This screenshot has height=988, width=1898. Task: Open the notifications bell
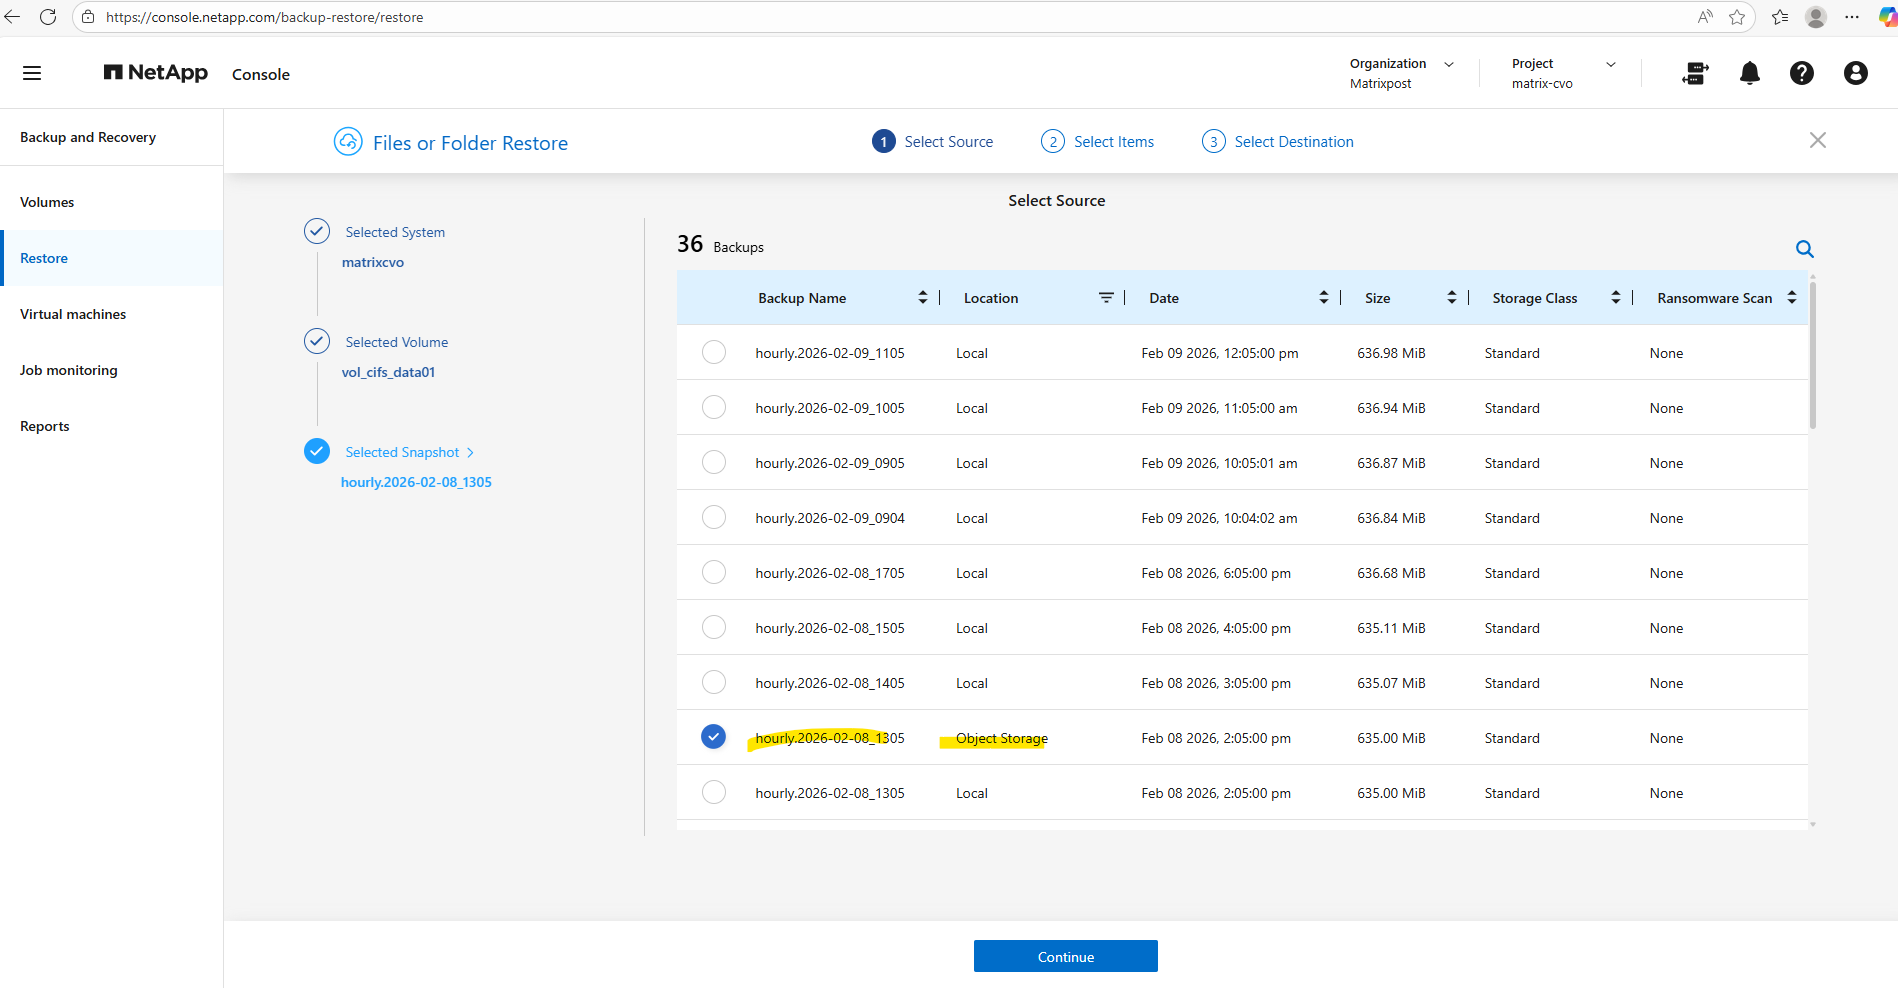[1749, 73]
